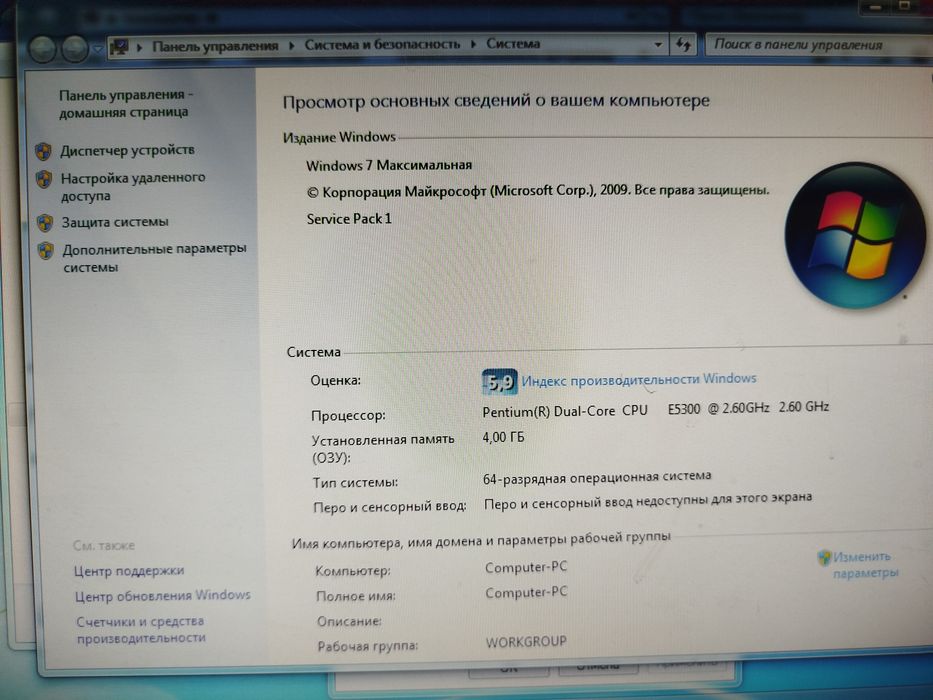
Task: Open the recent pages dropdown beside Forward
Action: tap(98, 49)
